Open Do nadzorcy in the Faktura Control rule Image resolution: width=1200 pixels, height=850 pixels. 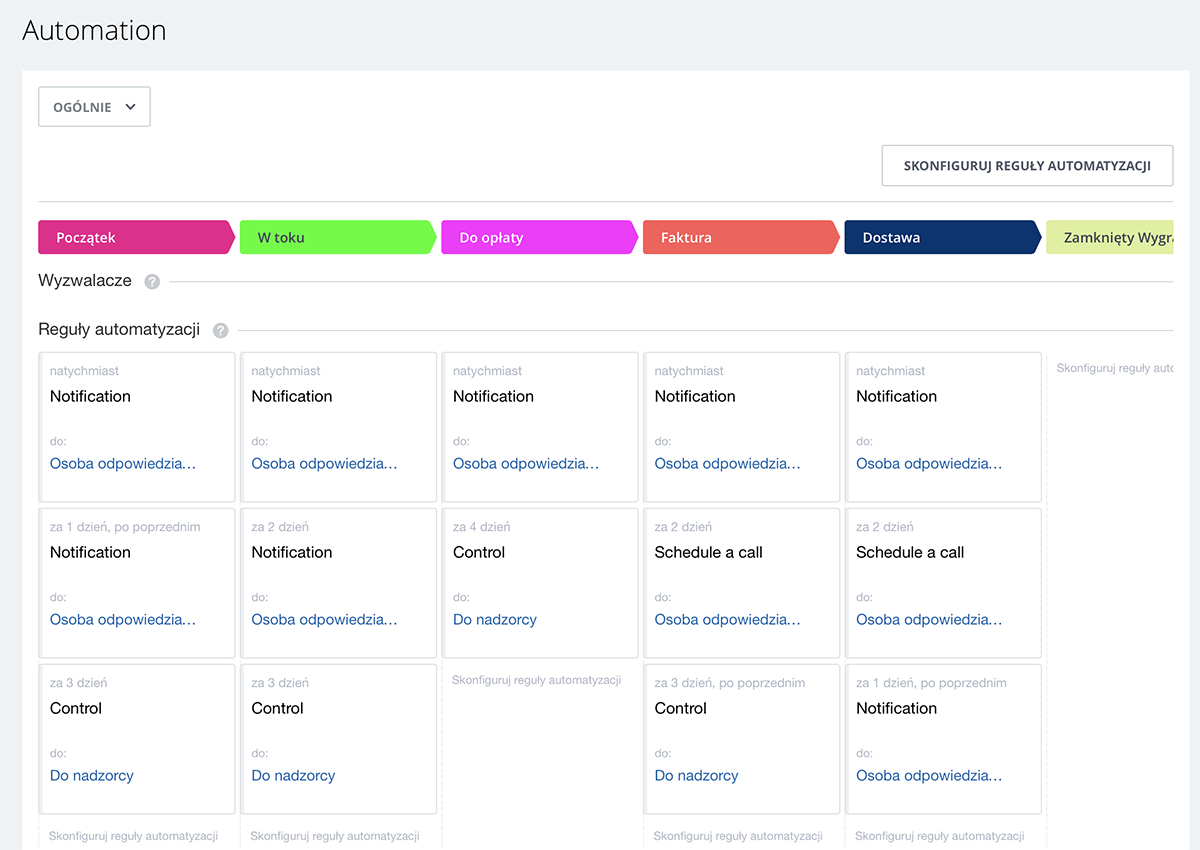tap(696, 775)
